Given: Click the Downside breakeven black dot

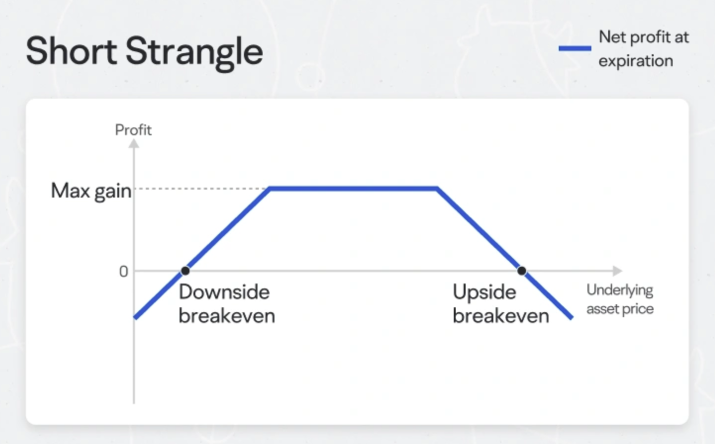Looking at the screenshot, I should click(x=185, y=271).
